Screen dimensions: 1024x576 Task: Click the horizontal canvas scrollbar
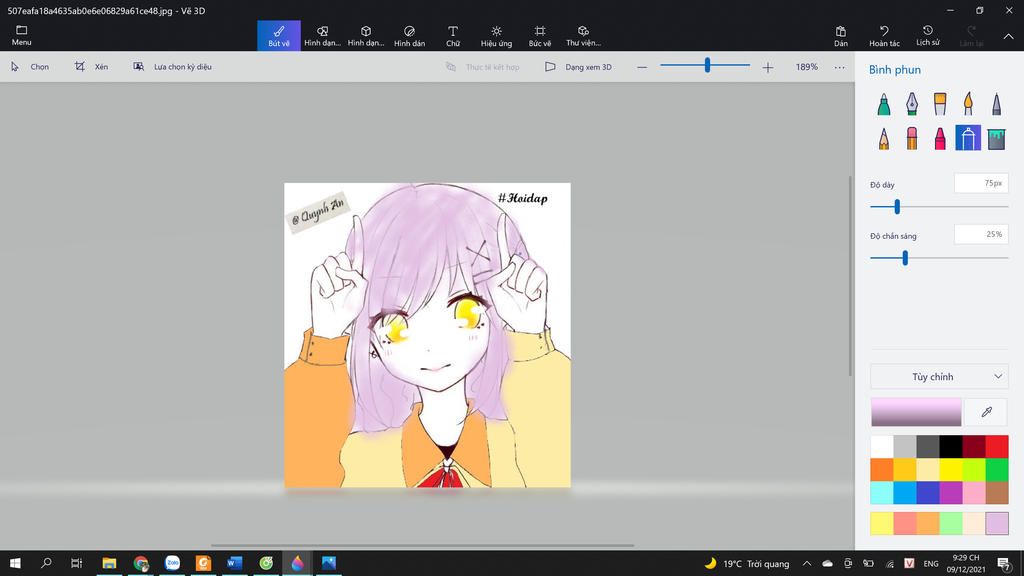coord(423,545)
